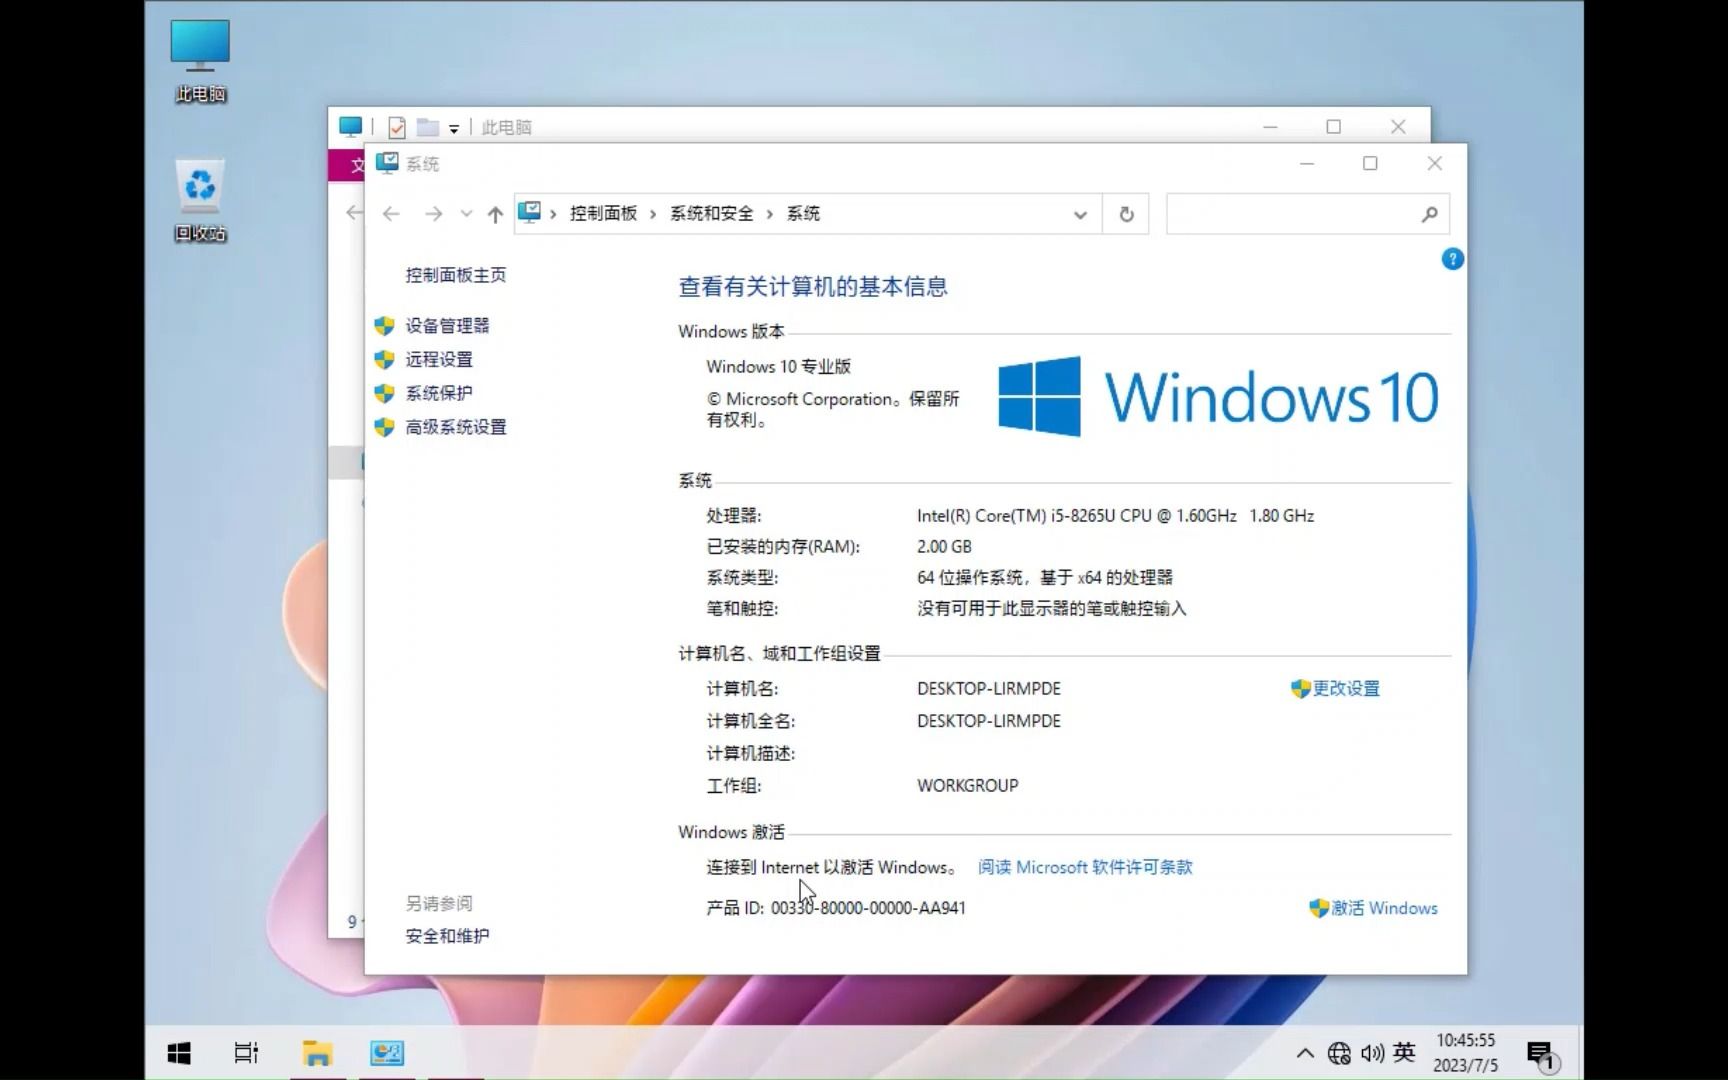Expand chevron after 控制面板 breadcrumb

[653, 214]
